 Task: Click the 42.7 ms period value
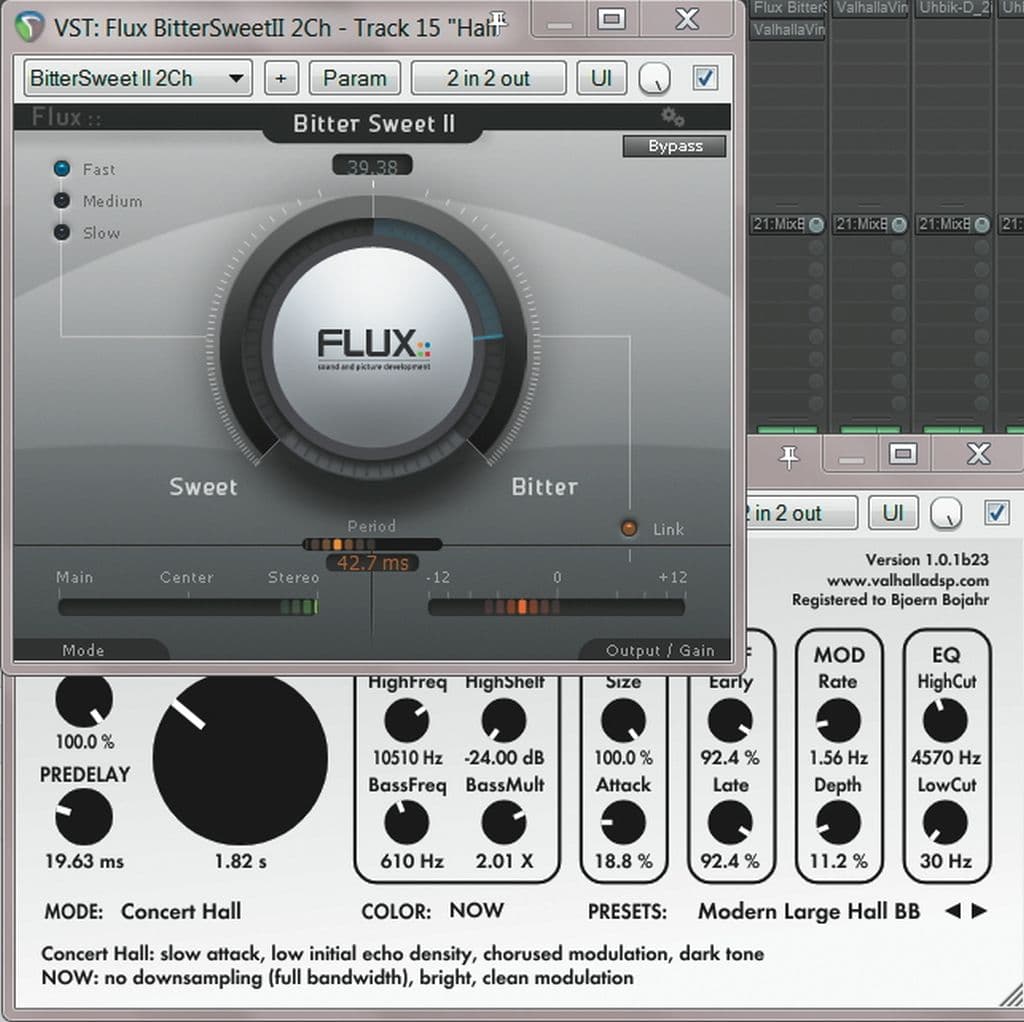tap(372, 562)
